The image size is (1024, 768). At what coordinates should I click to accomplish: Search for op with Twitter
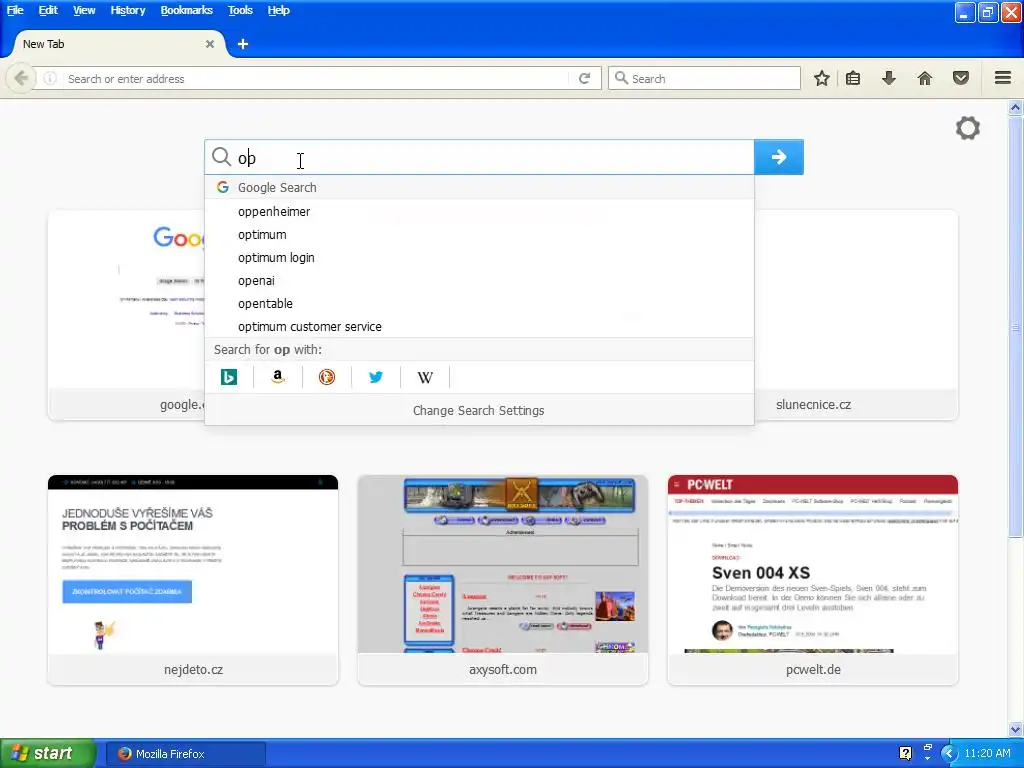click(x=376, y=377)
